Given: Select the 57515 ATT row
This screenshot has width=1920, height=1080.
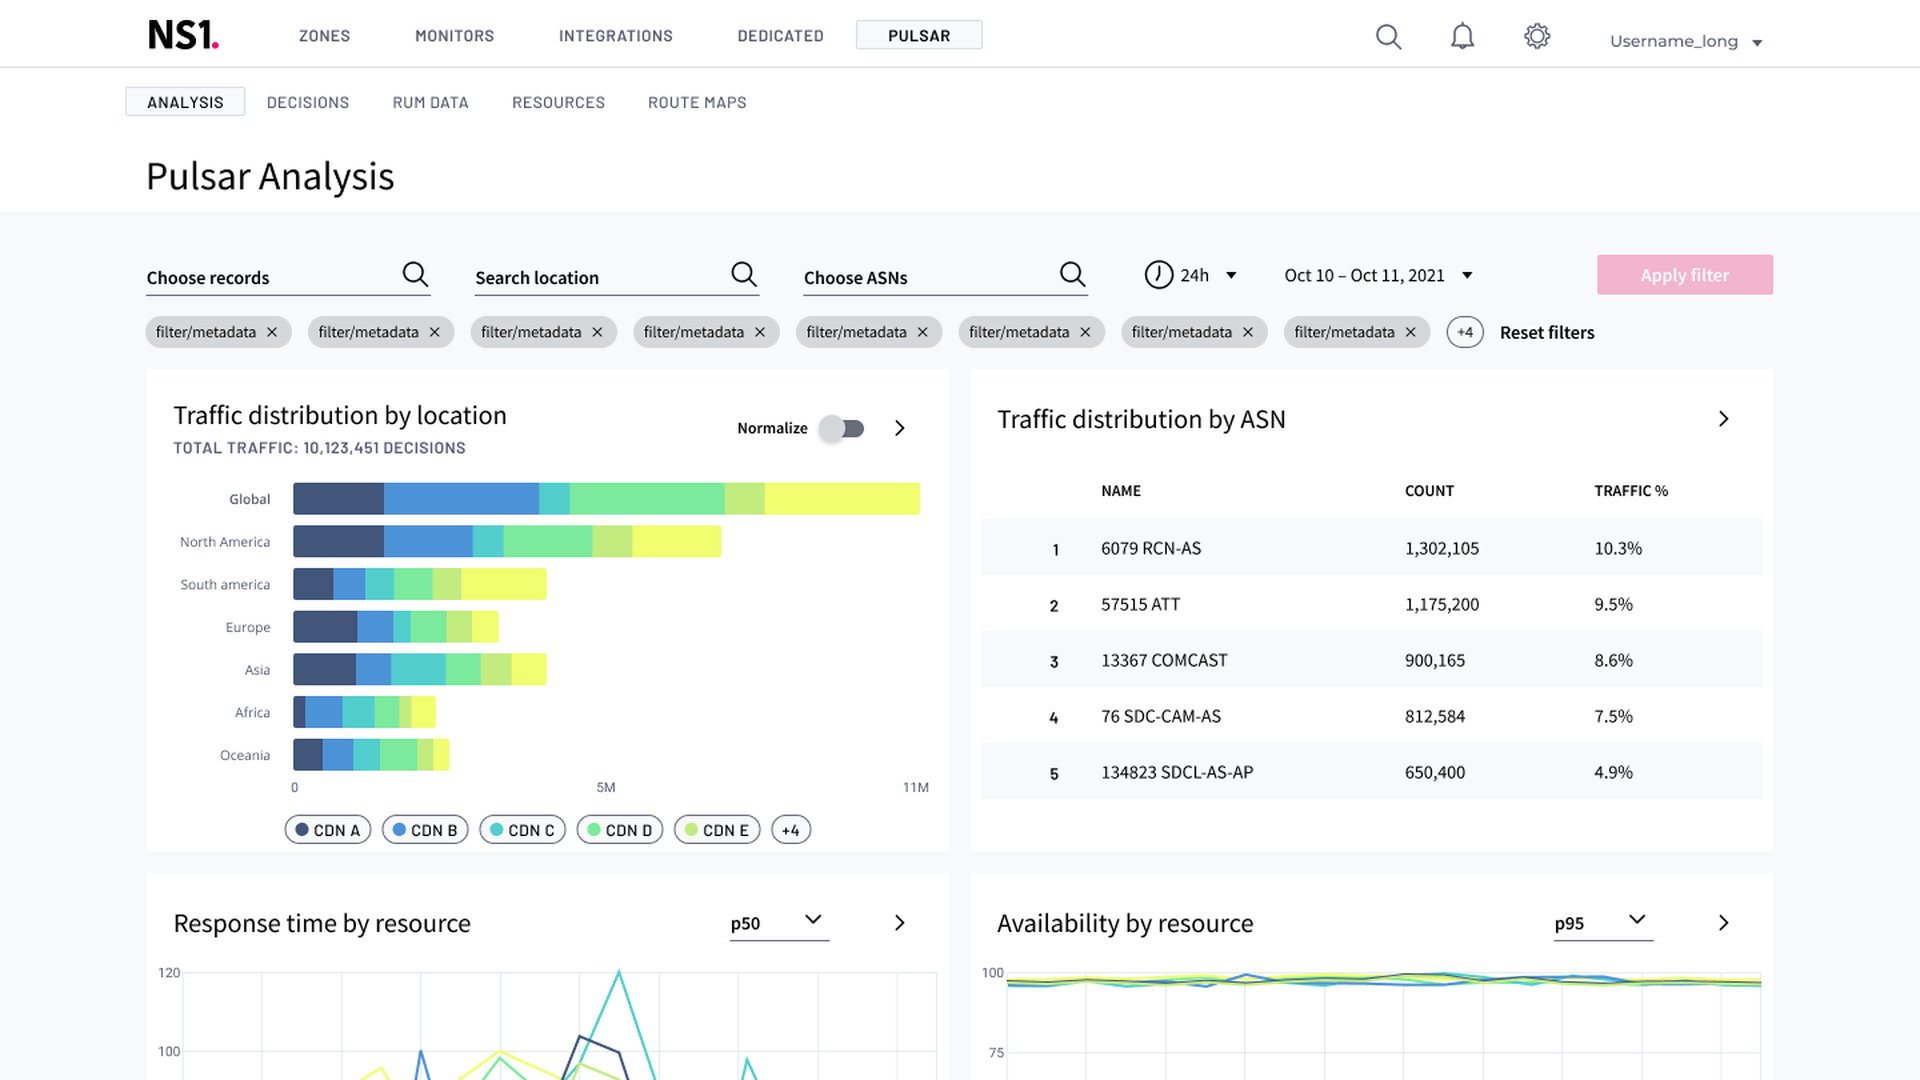Looking at the screenshot, I should (x=1372, y=603).
